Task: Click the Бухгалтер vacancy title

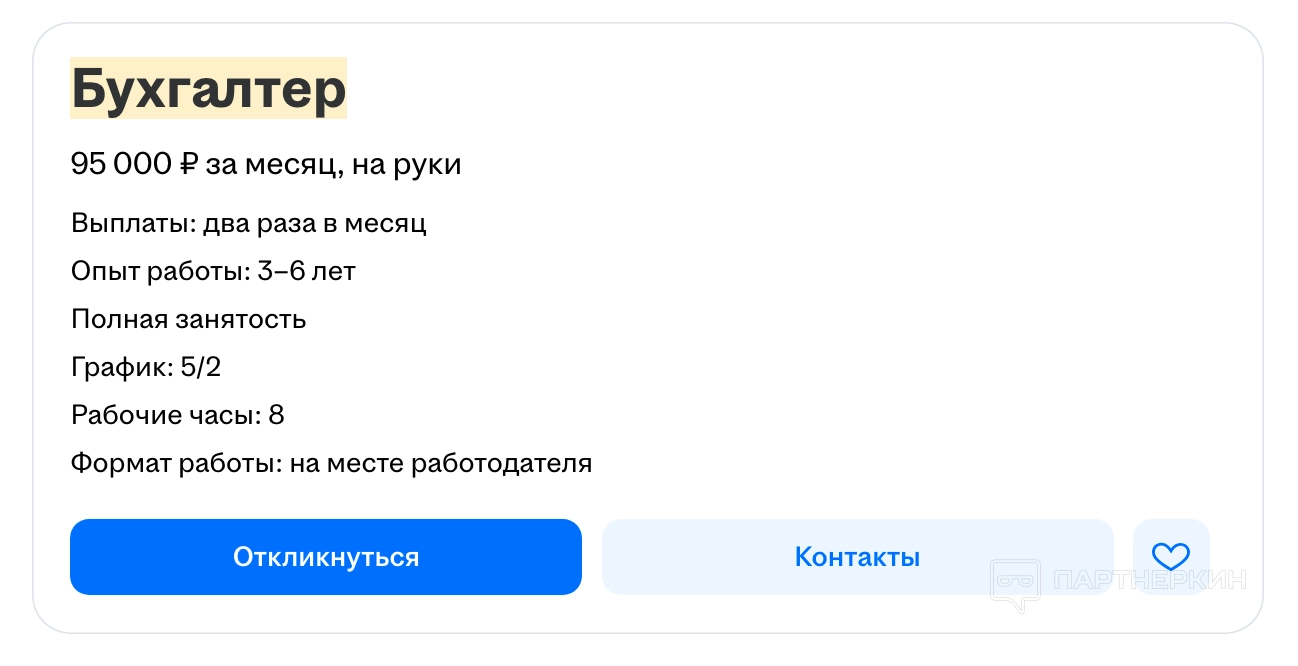Action: pyautogui.click(x=208, y=89)
